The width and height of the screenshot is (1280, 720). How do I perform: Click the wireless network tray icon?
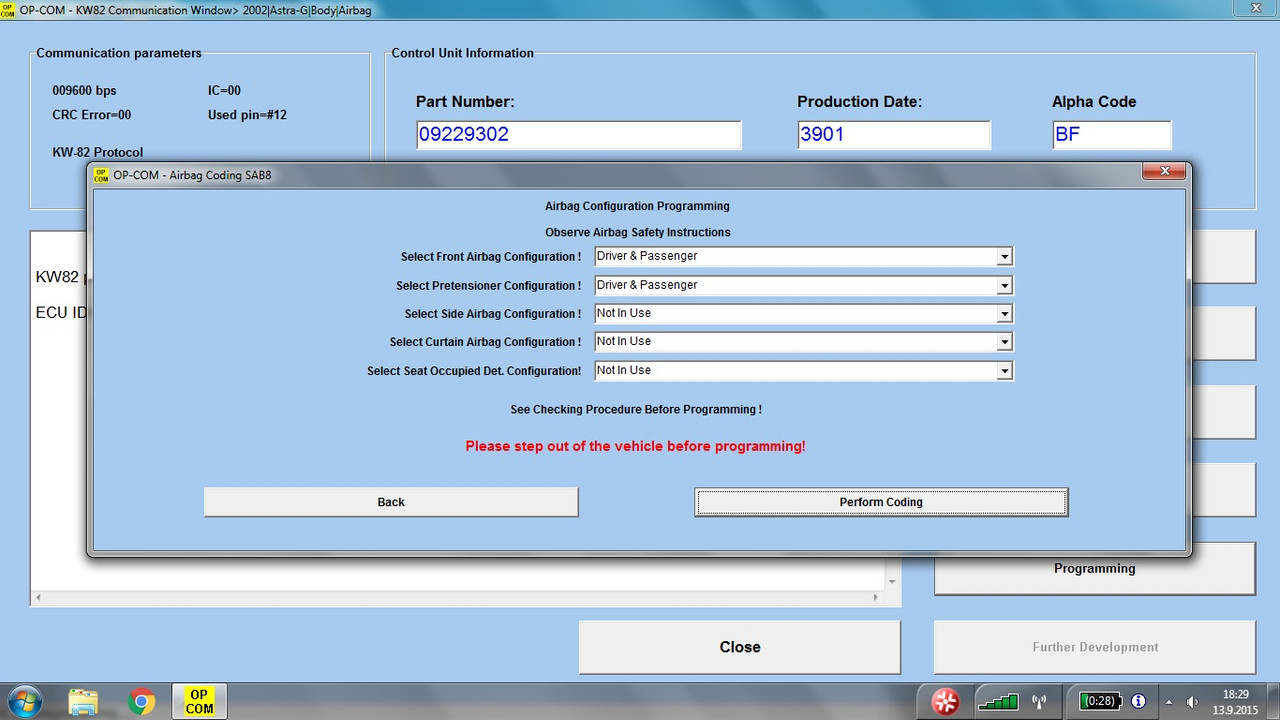(1038, 702)
